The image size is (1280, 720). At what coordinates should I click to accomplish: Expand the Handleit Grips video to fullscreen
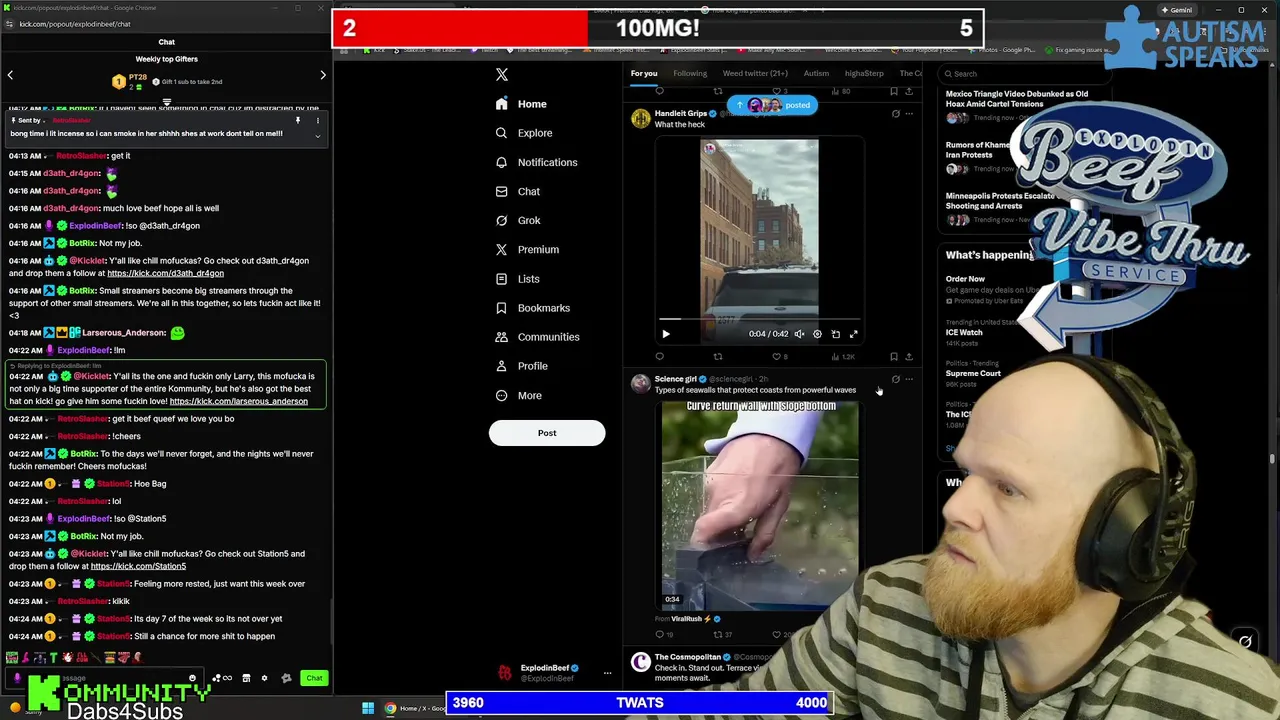point(853,334)
